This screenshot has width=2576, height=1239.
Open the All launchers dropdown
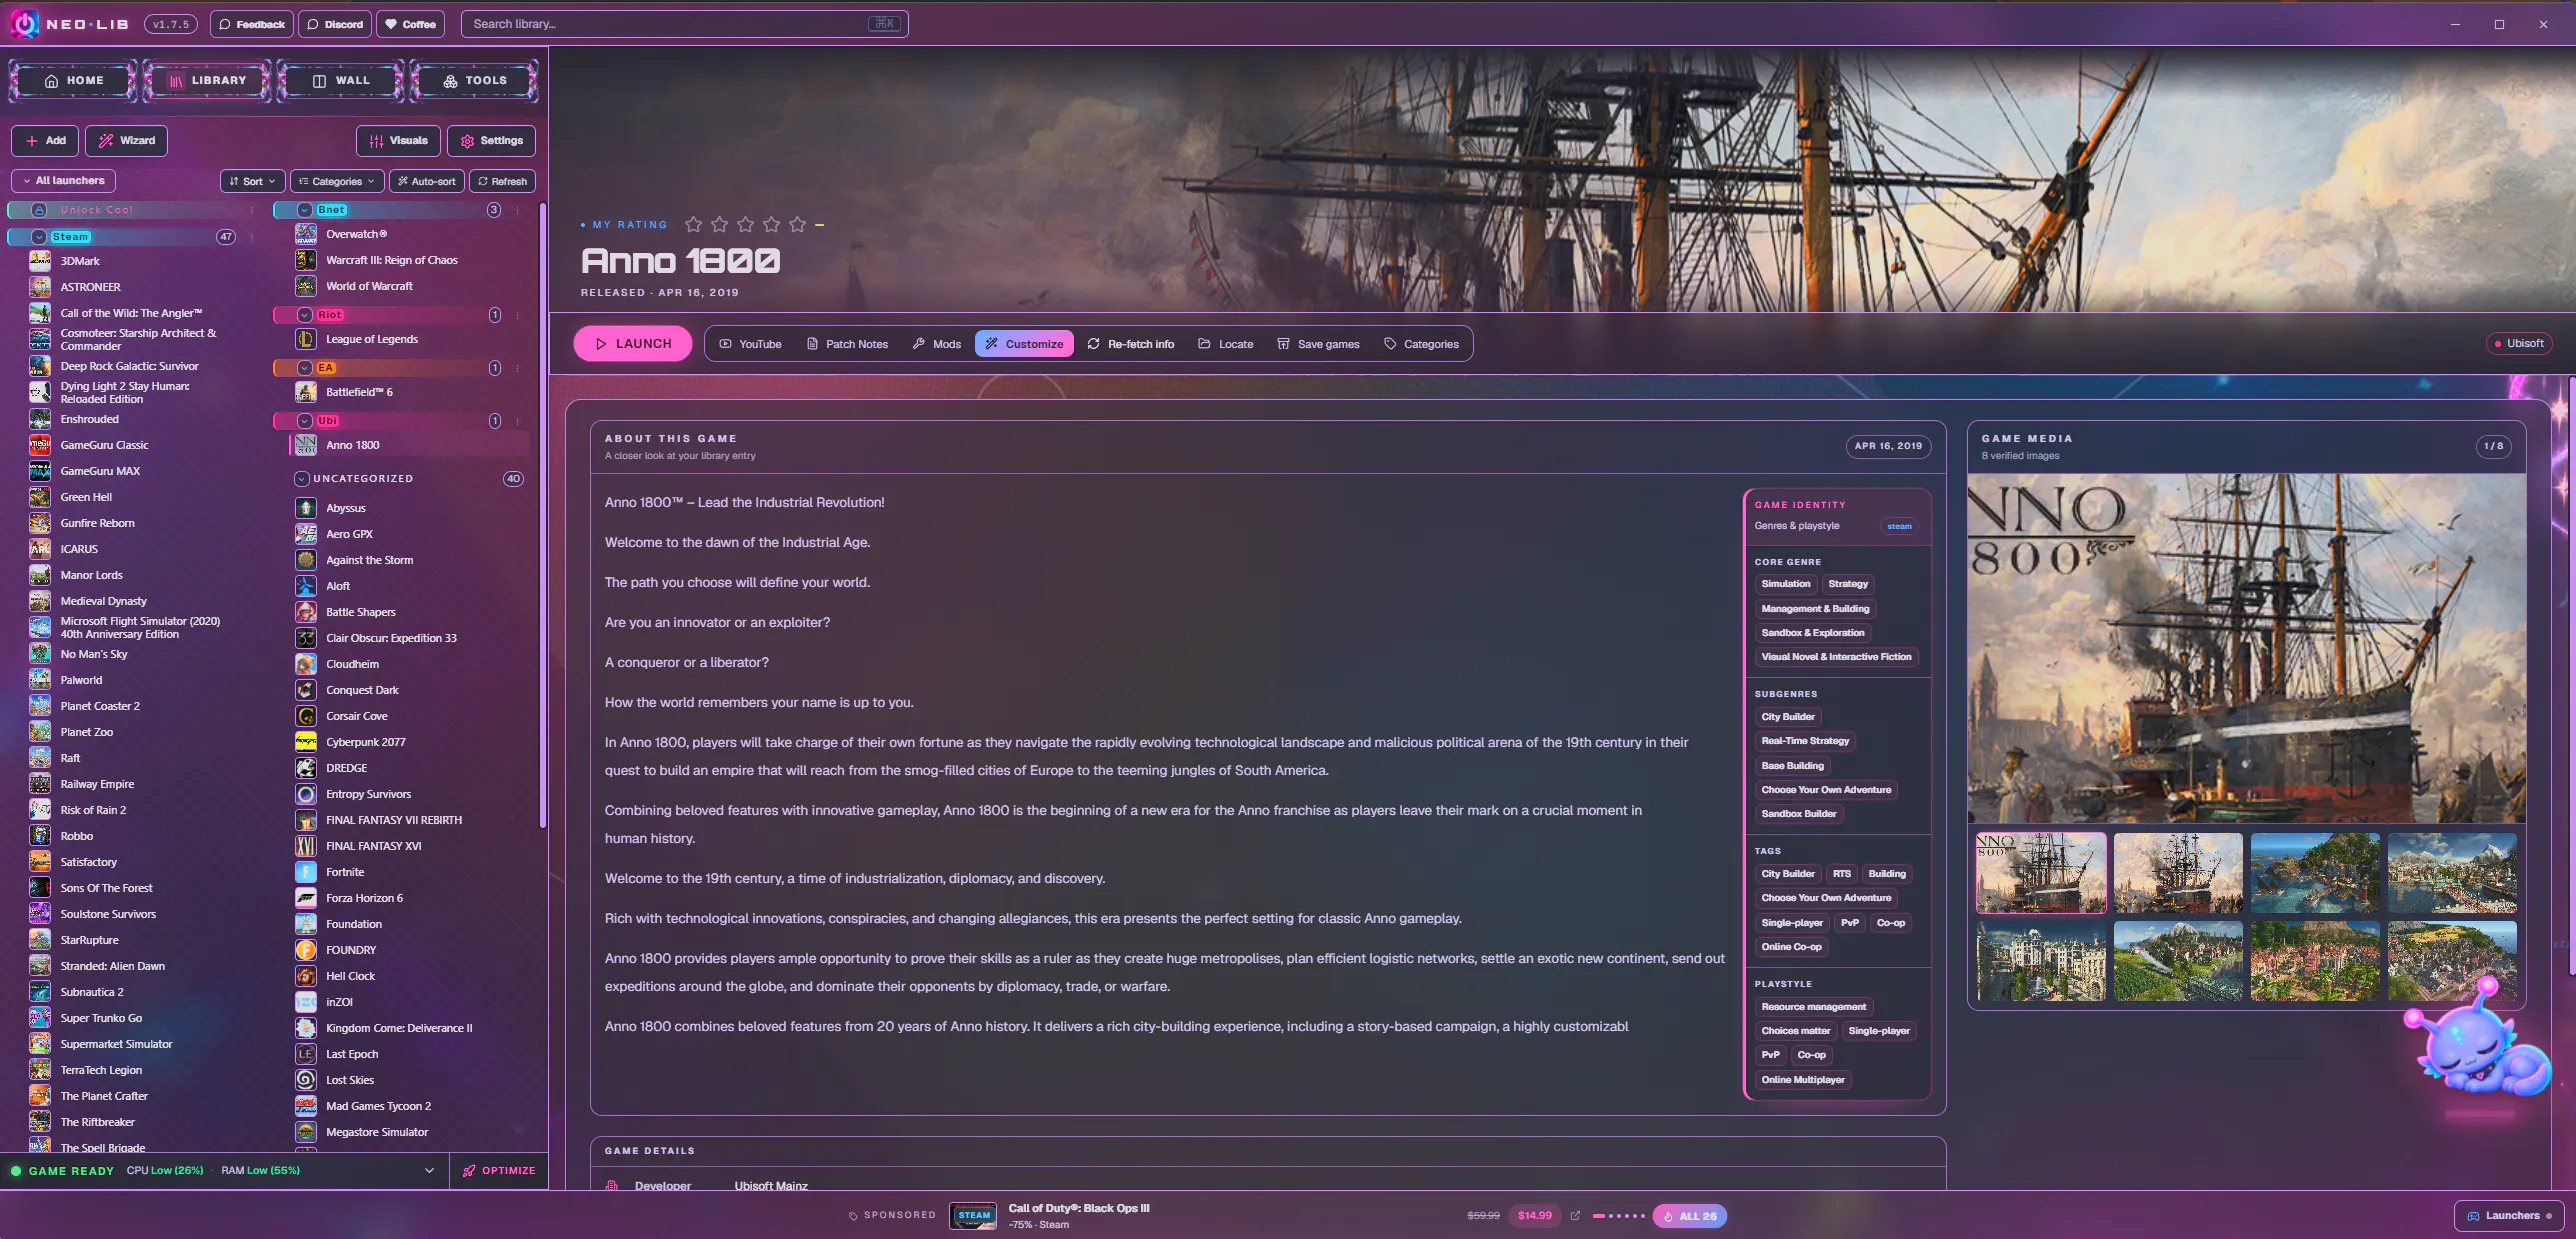tap(63, 181)
